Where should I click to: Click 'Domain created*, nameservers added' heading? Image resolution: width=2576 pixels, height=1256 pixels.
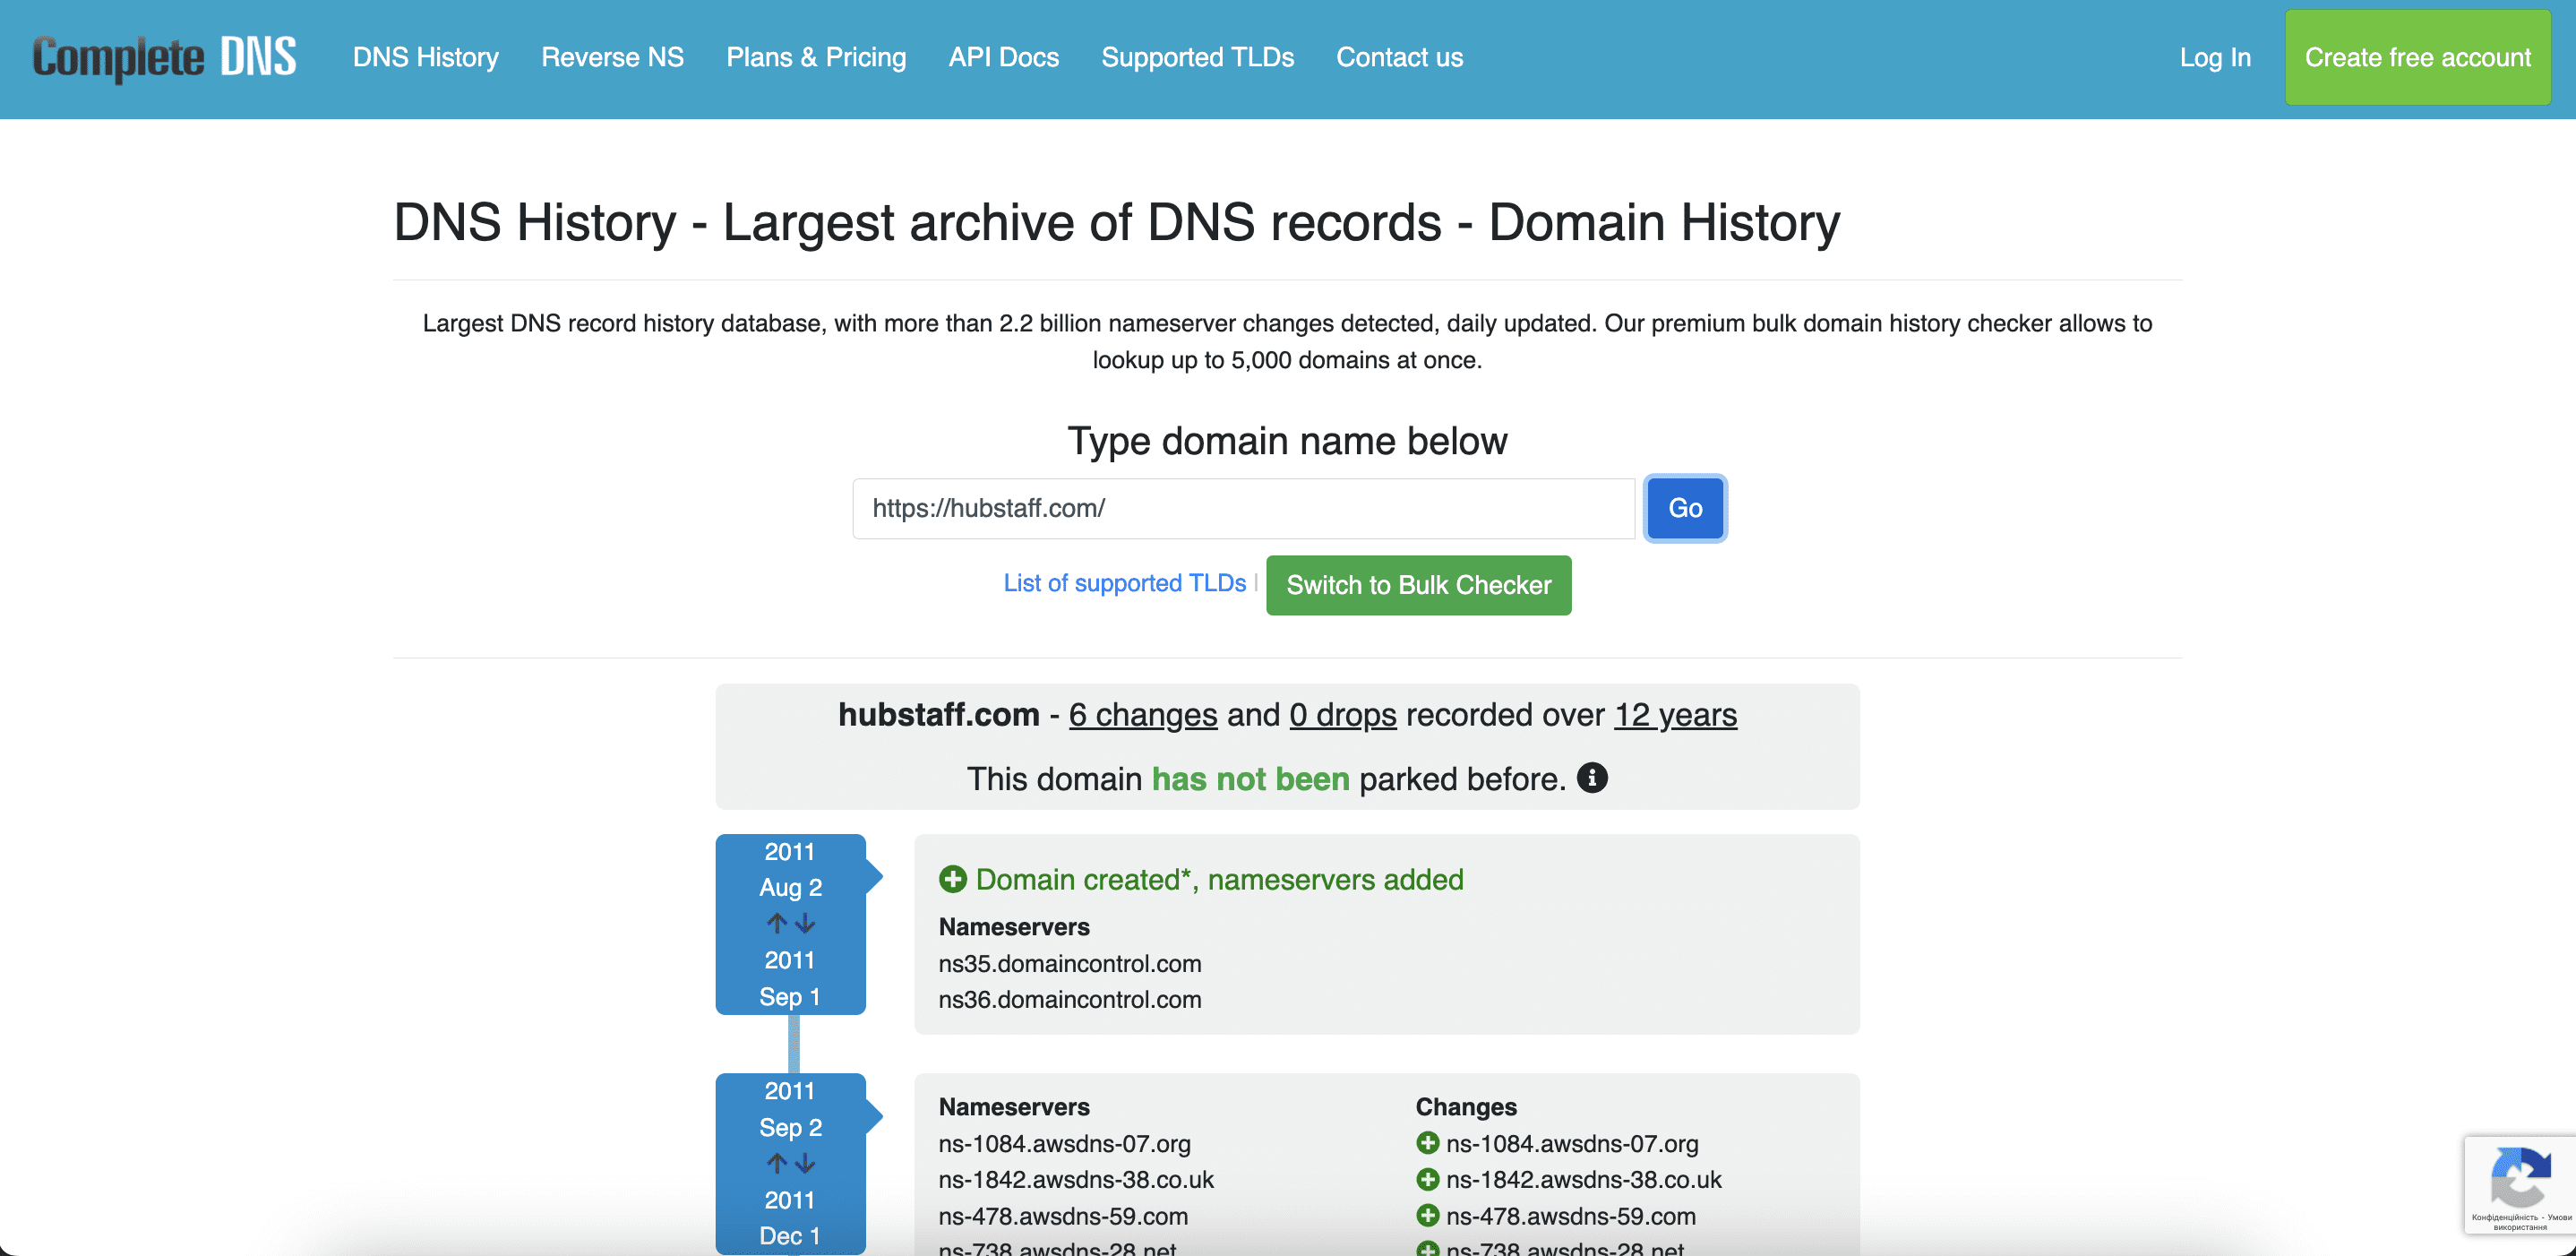pyautogui.click(x=1219, y=880)
